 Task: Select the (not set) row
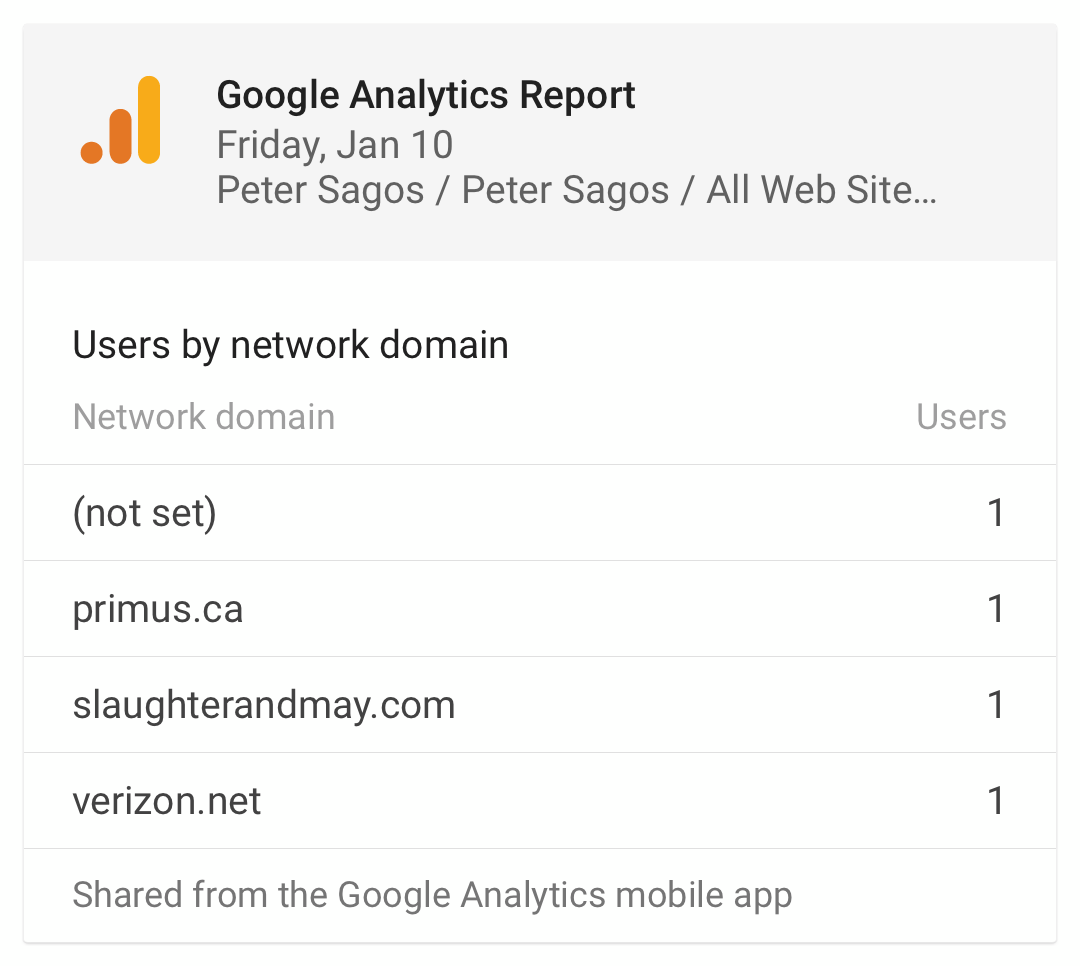pos(540,513)
